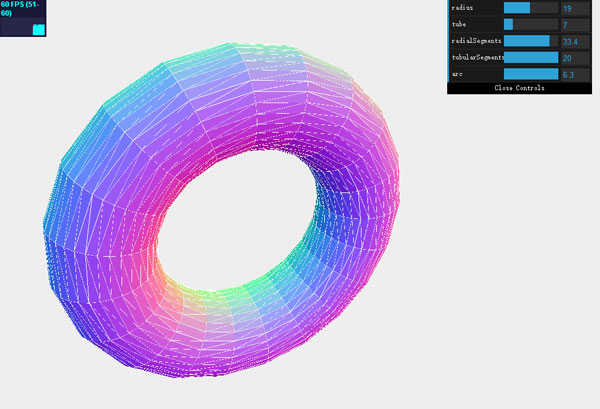Click the FPS stats panel

point(23,18)
